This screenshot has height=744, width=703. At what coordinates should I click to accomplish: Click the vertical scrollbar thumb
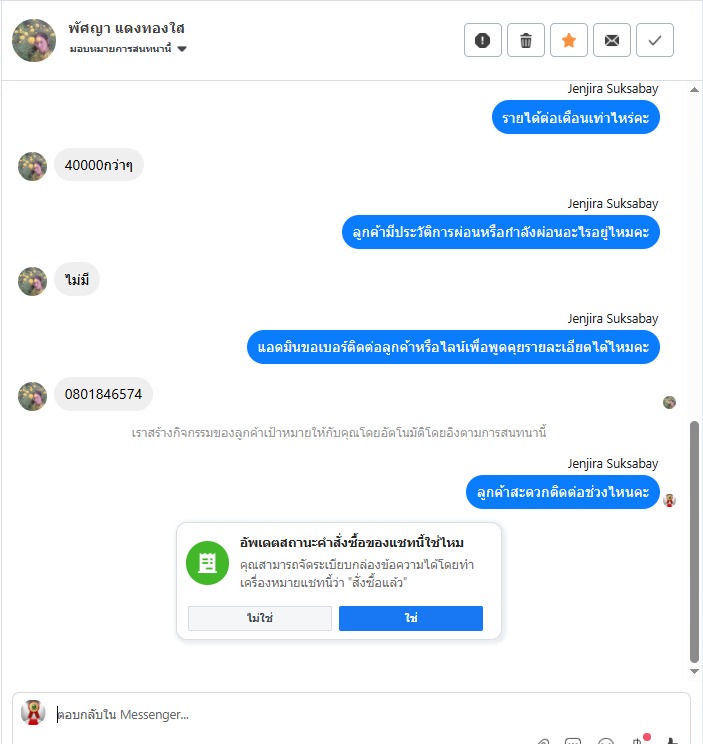click(694, 542)
